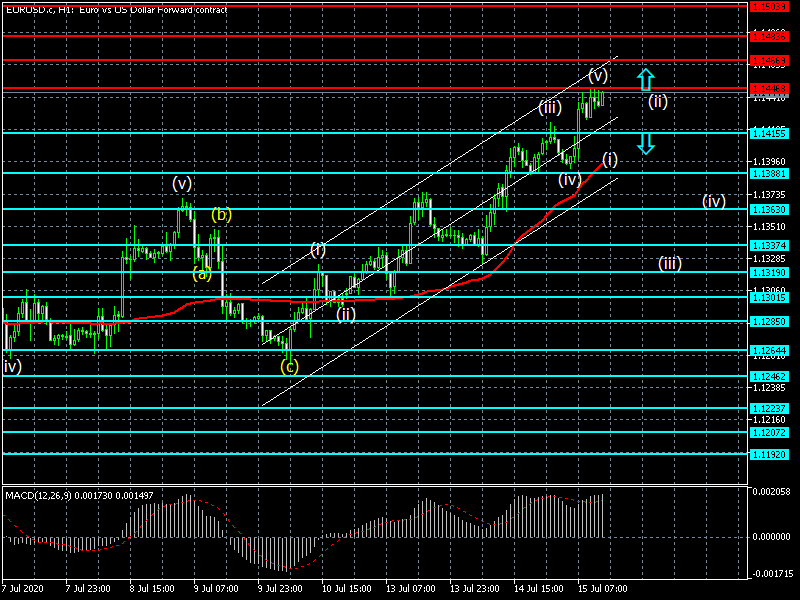Select the (i) wave label above 10 Jul 15:00
Viewport: 800px width, 600px height.
[x=318, y=250]
